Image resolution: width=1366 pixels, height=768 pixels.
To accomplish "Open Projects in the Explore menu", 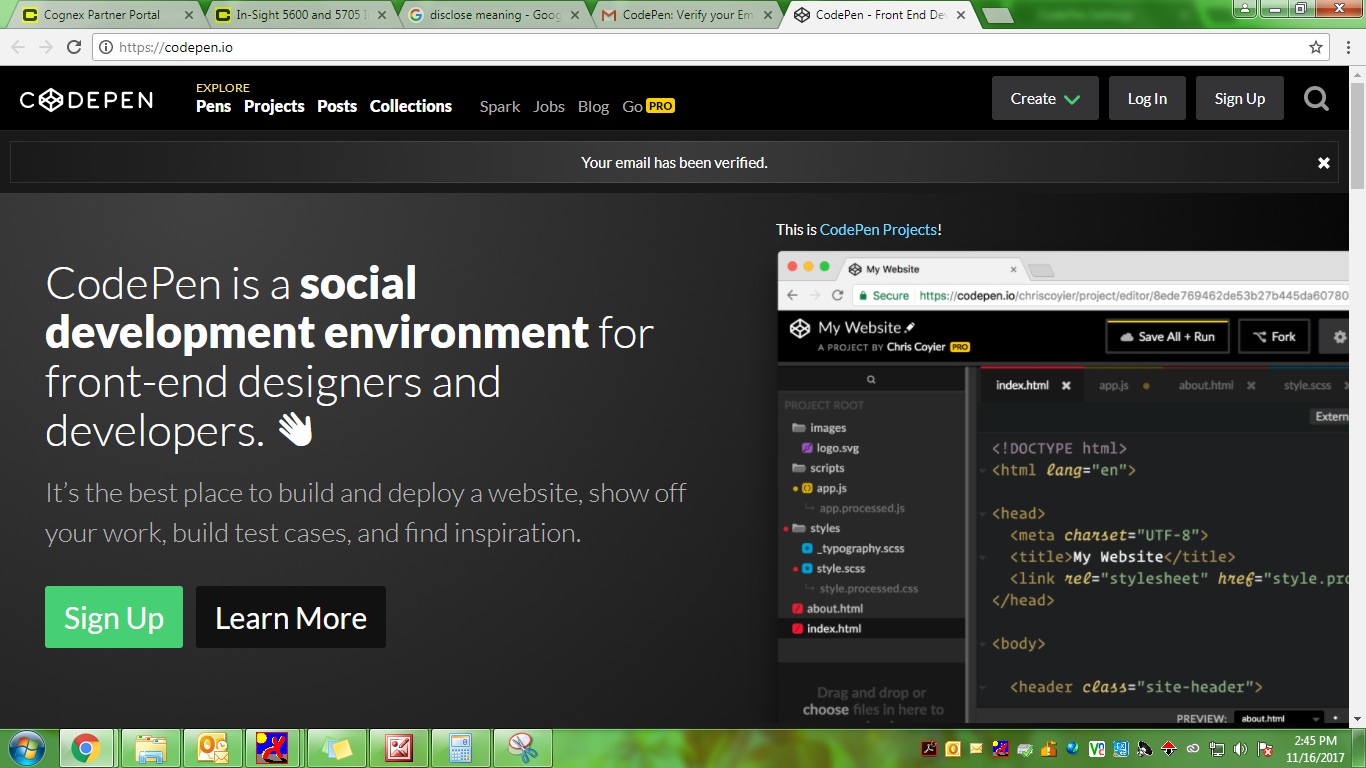I will point(274,106).
